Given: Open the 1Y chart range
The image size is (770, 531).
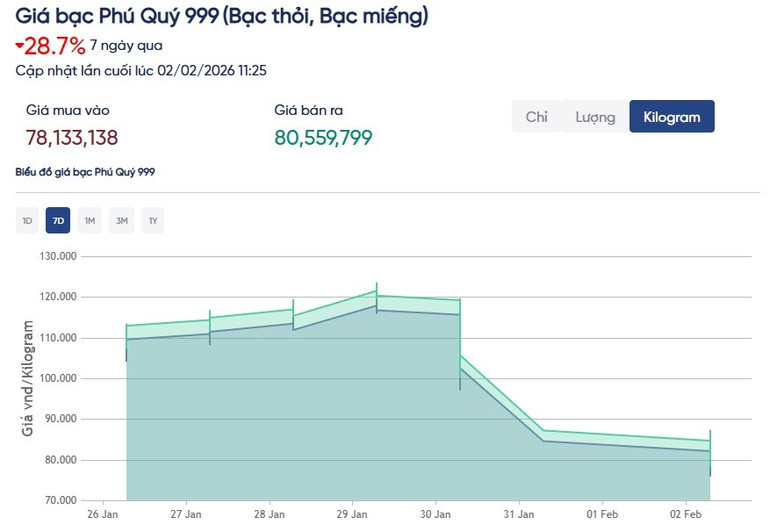Looking at the screenshot, I should pos(152,220).
